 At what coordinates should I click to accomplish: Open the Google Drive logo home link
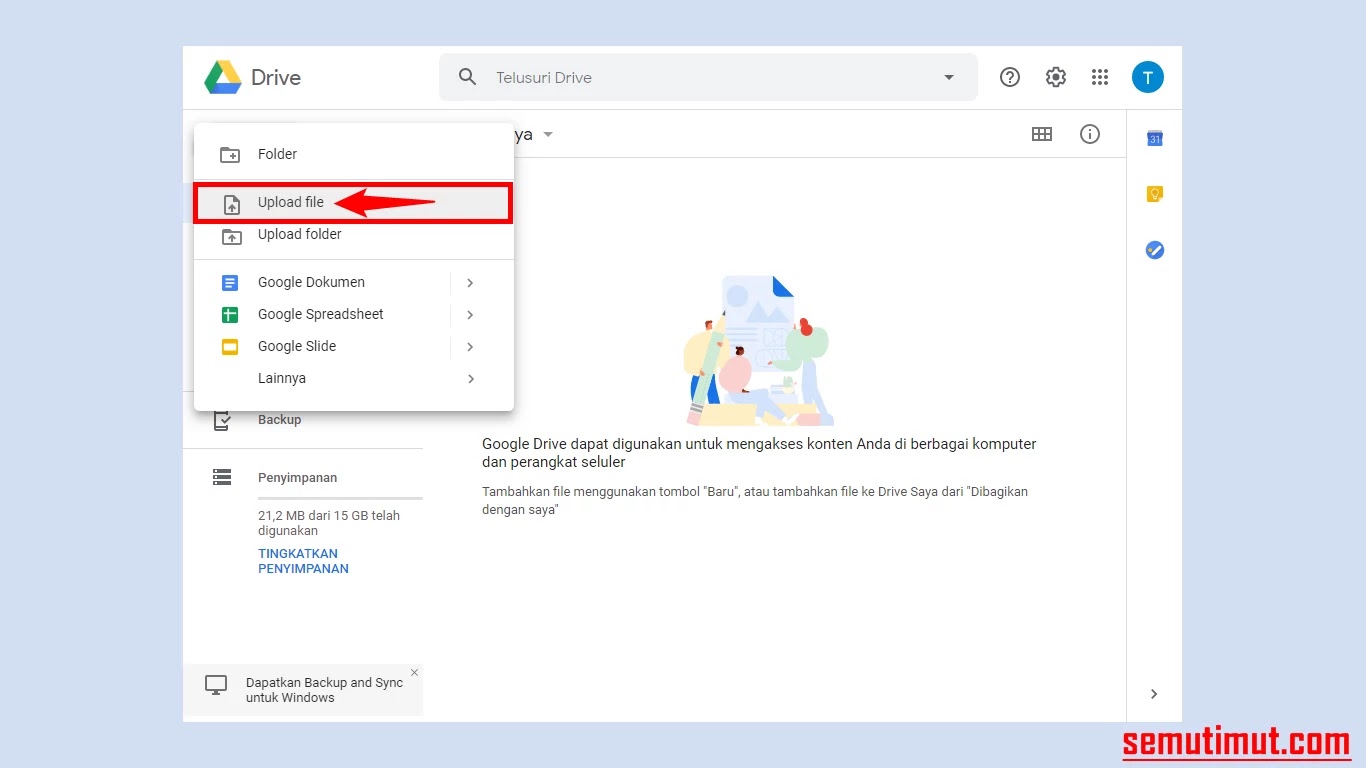252,77
